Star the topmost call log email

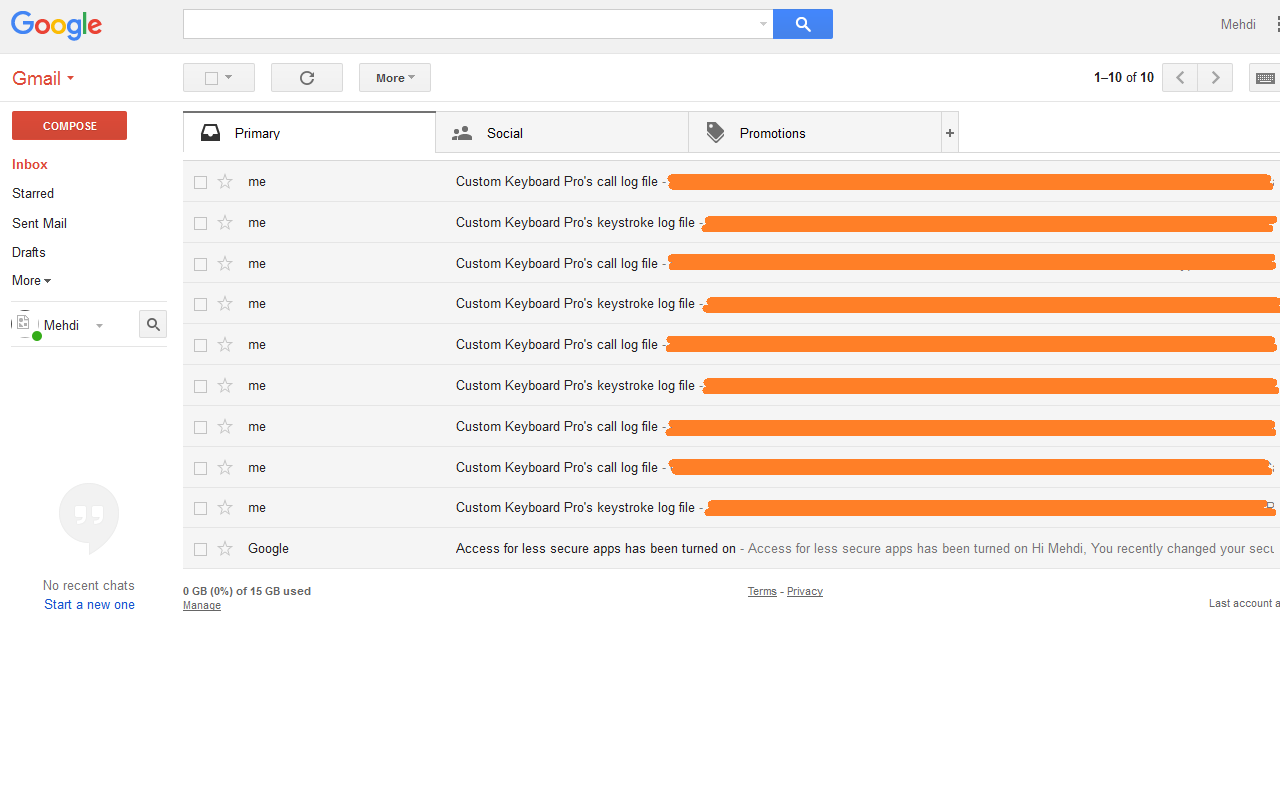pos(225,181)
